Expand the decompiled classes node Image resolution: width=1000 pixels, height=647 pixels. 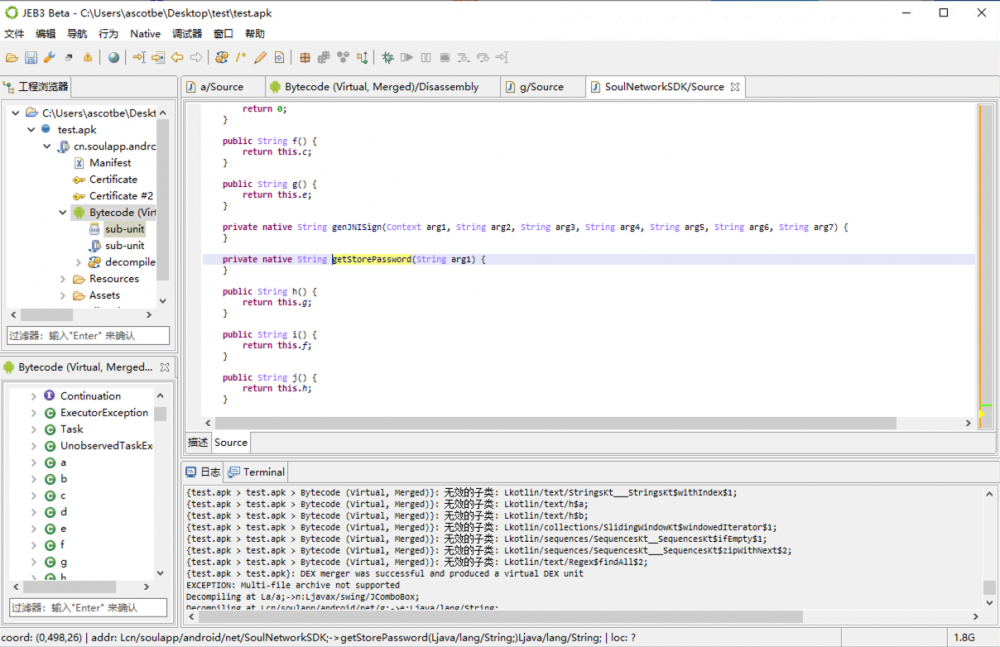(79, 262)
